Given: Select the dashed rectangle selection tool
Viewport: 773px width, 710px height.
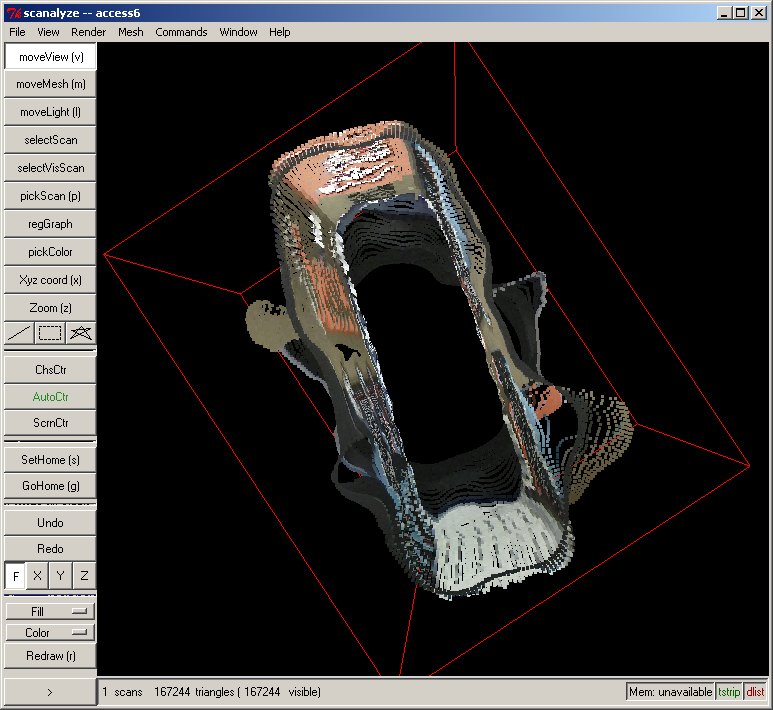Looking at the screenshot, I should pos(50,333).
